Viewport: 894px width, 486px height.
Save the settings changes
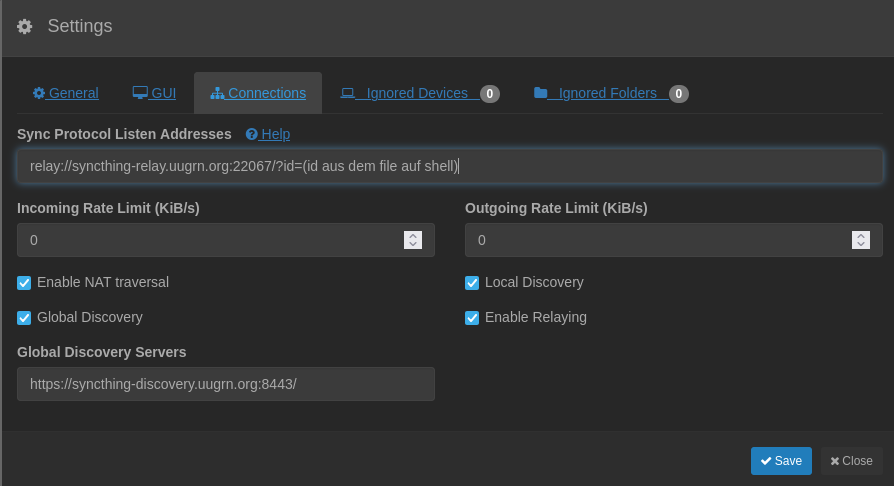(x=781, y=461)
